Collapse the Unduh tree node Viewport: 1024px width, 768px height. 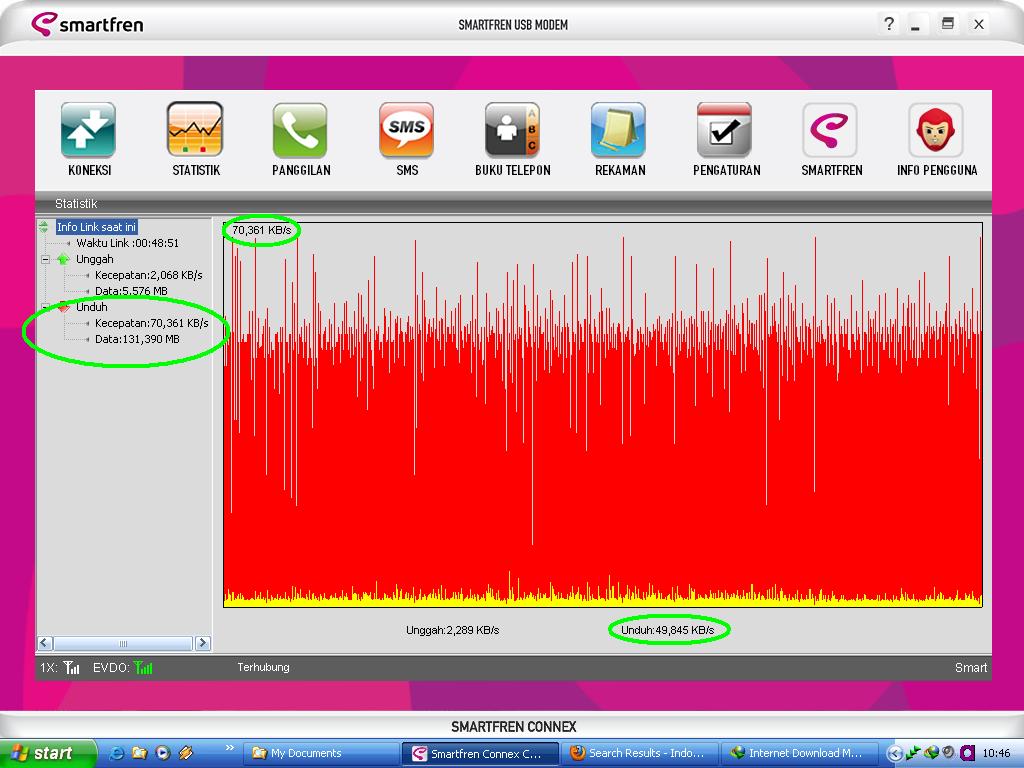coord(46,307)
